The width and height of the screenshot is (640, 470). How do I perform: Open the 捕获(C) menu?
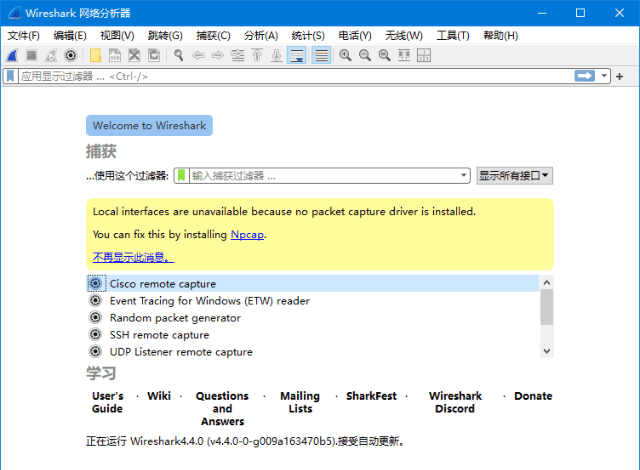pyautogui.click(x=213, y=35)
